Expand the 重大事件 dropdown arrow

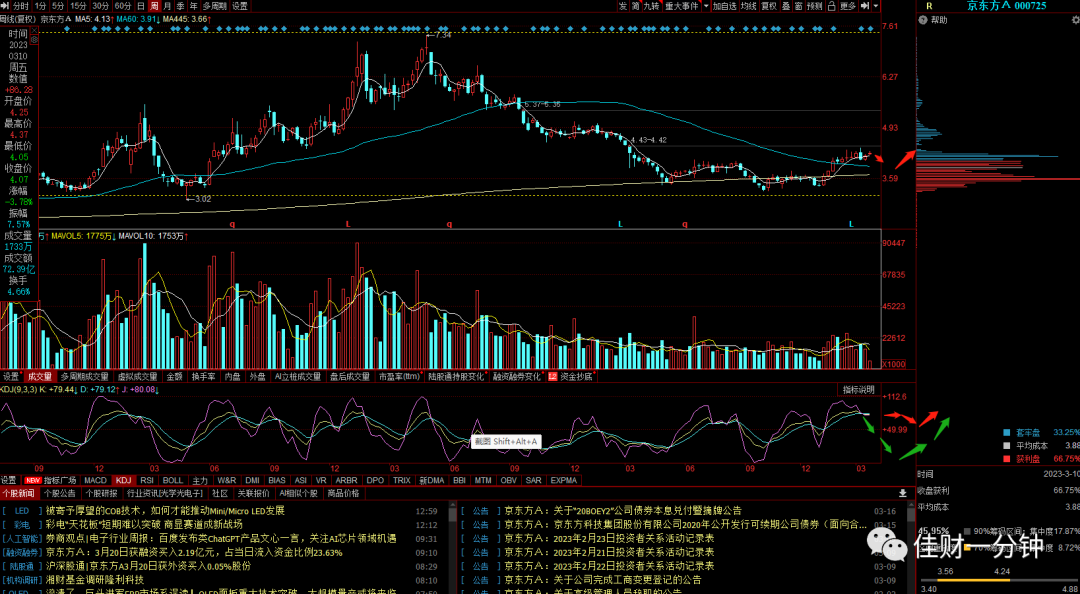tap(706, 6)
